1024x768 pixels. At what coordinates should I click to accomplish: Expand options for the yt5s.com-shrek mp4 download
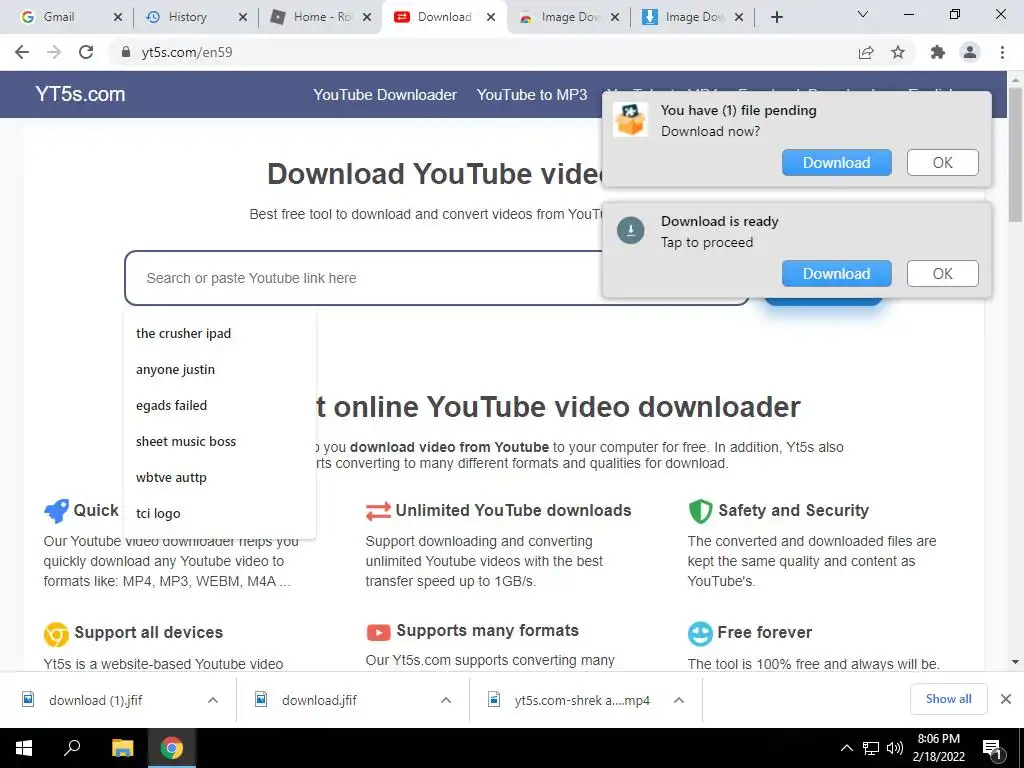679,700
